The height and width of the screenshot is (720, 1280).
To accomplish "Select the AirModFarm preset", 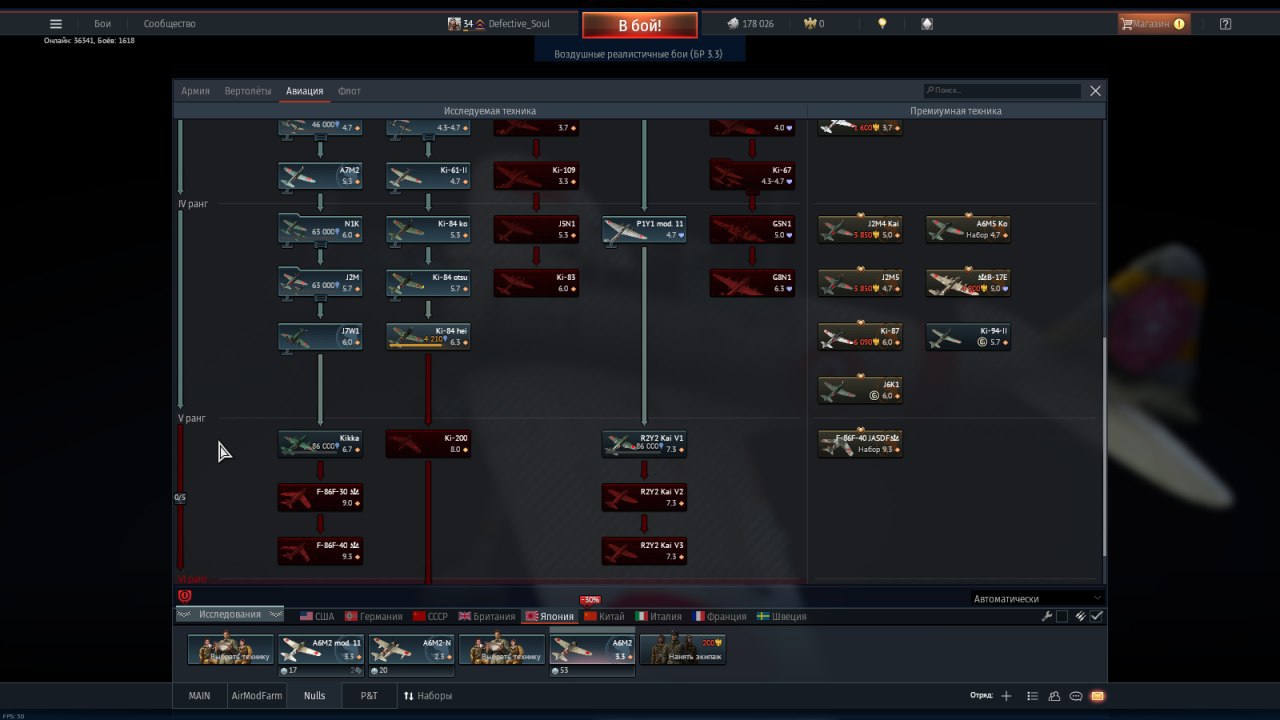I will tap(257, 696).
